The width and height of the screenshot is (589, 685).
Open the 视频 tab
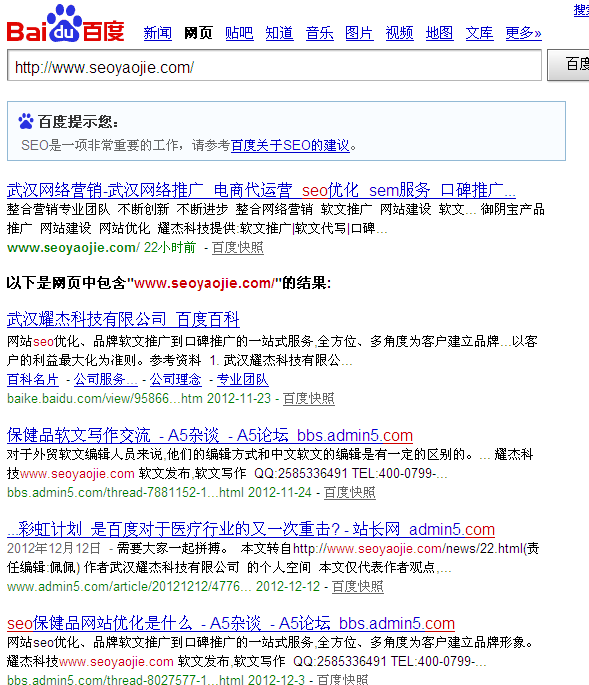click(x=399, y=33)
